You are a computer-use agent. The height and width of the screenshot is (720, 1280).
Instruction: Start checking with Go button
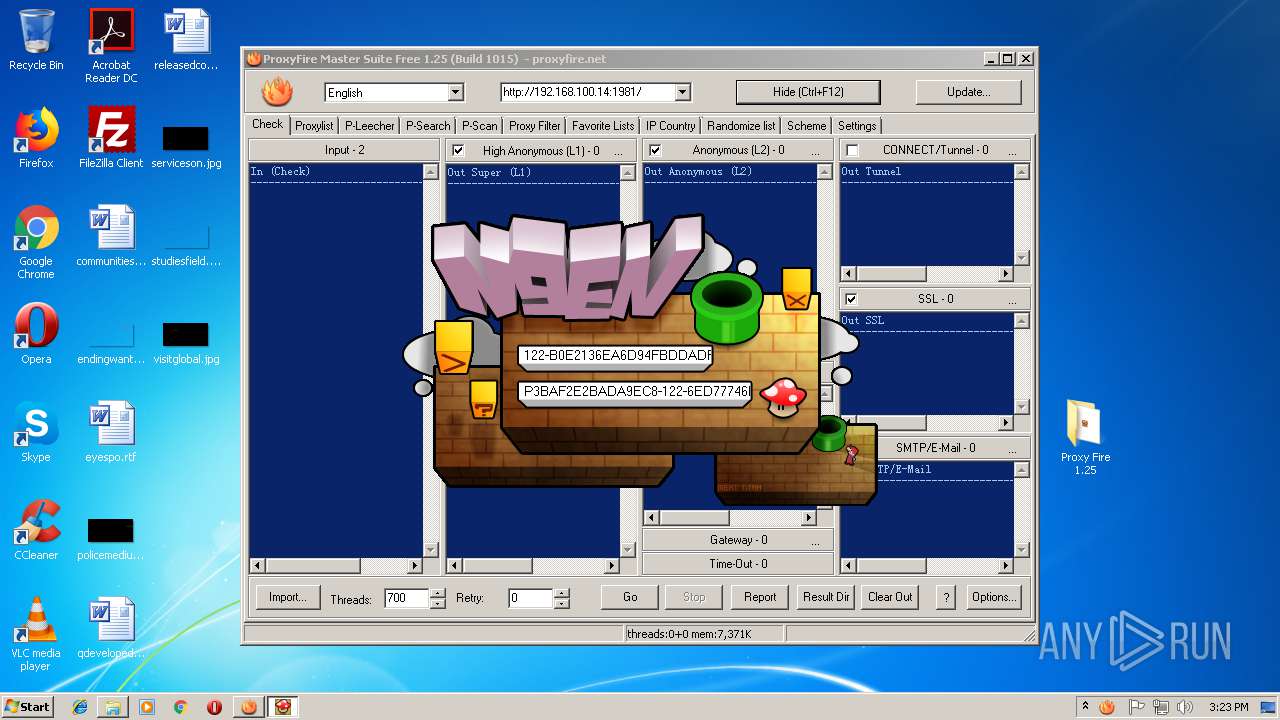630,597
